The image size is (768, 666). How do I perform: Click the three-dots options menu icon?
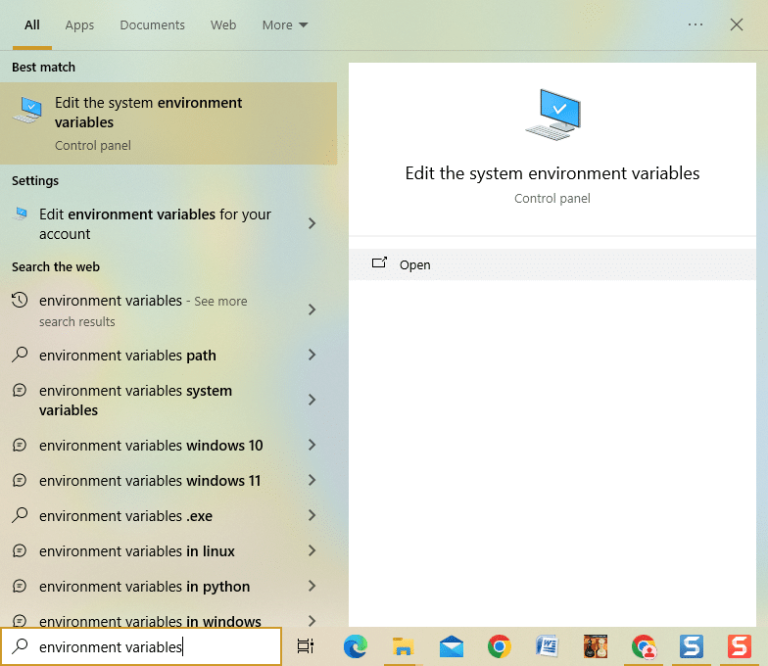coord(695,25)
